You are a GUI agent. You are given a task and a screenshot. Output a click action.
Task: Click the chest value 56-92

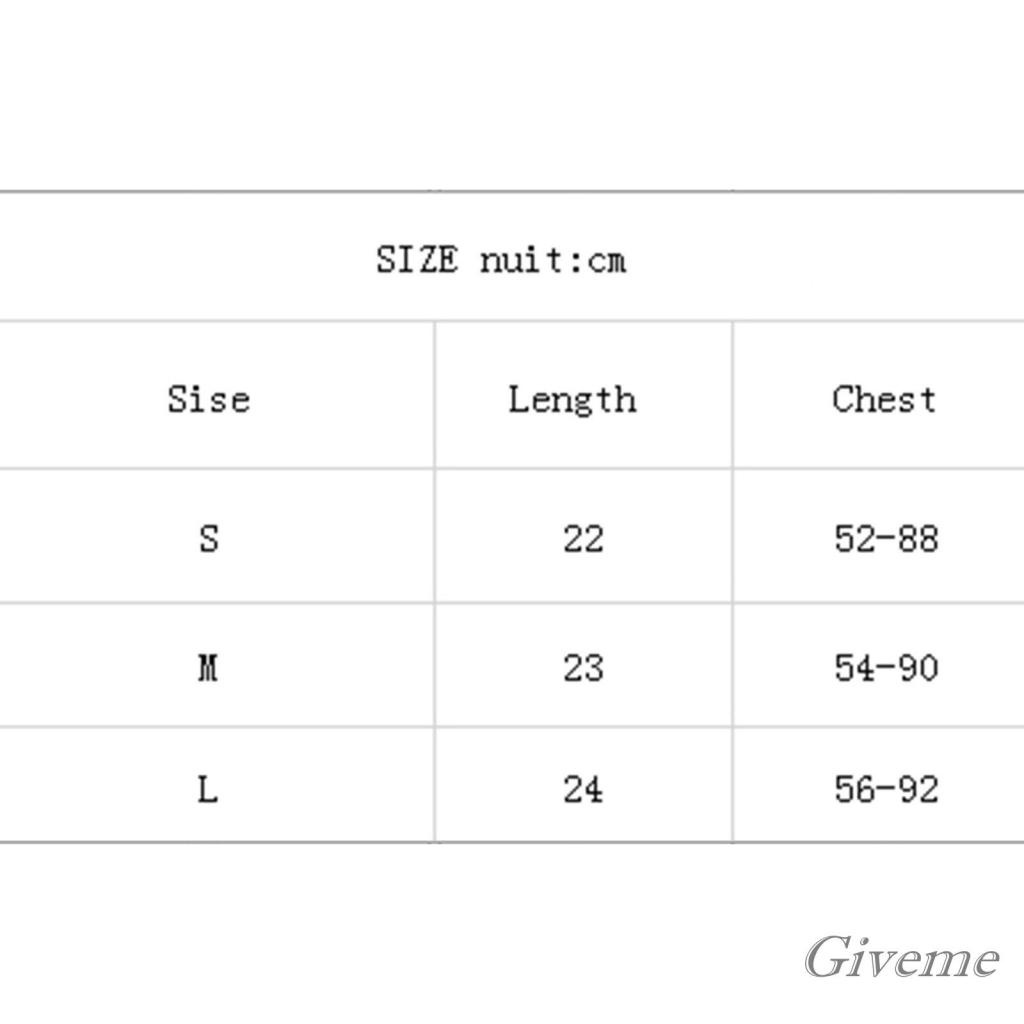(886, 790)
